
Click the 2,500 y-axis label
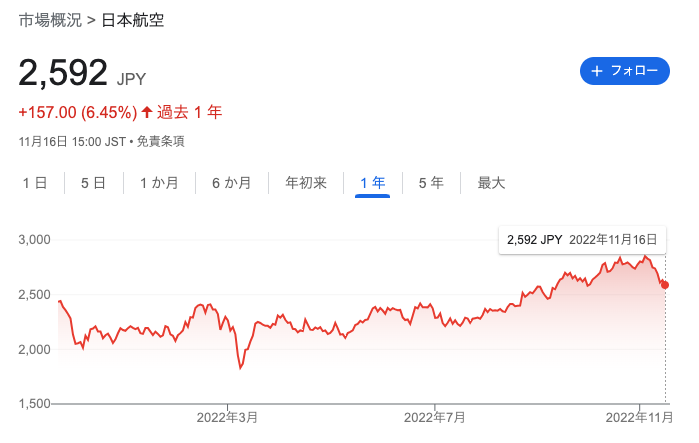point(34,295)
